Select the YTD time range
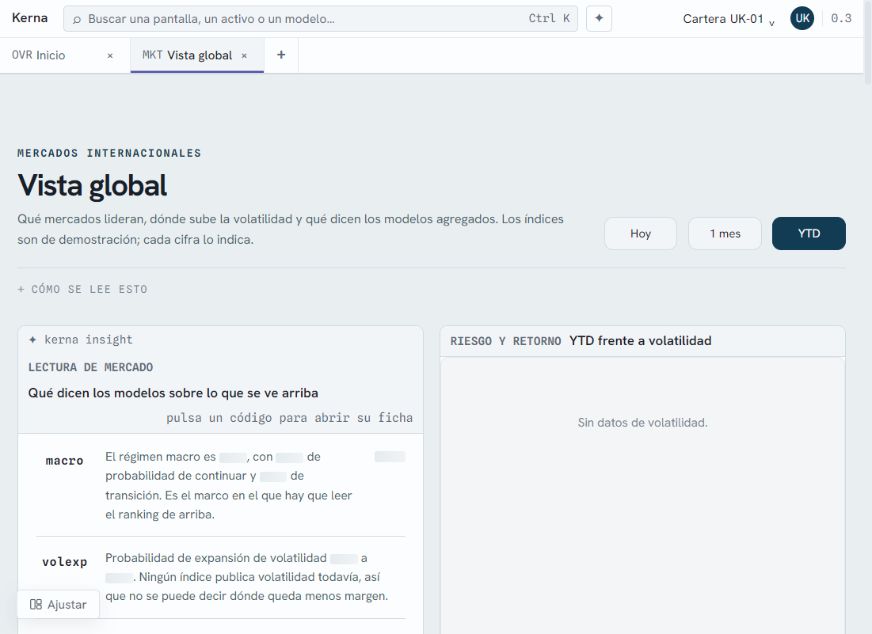 pyautogui.click(x=809, y=234)
